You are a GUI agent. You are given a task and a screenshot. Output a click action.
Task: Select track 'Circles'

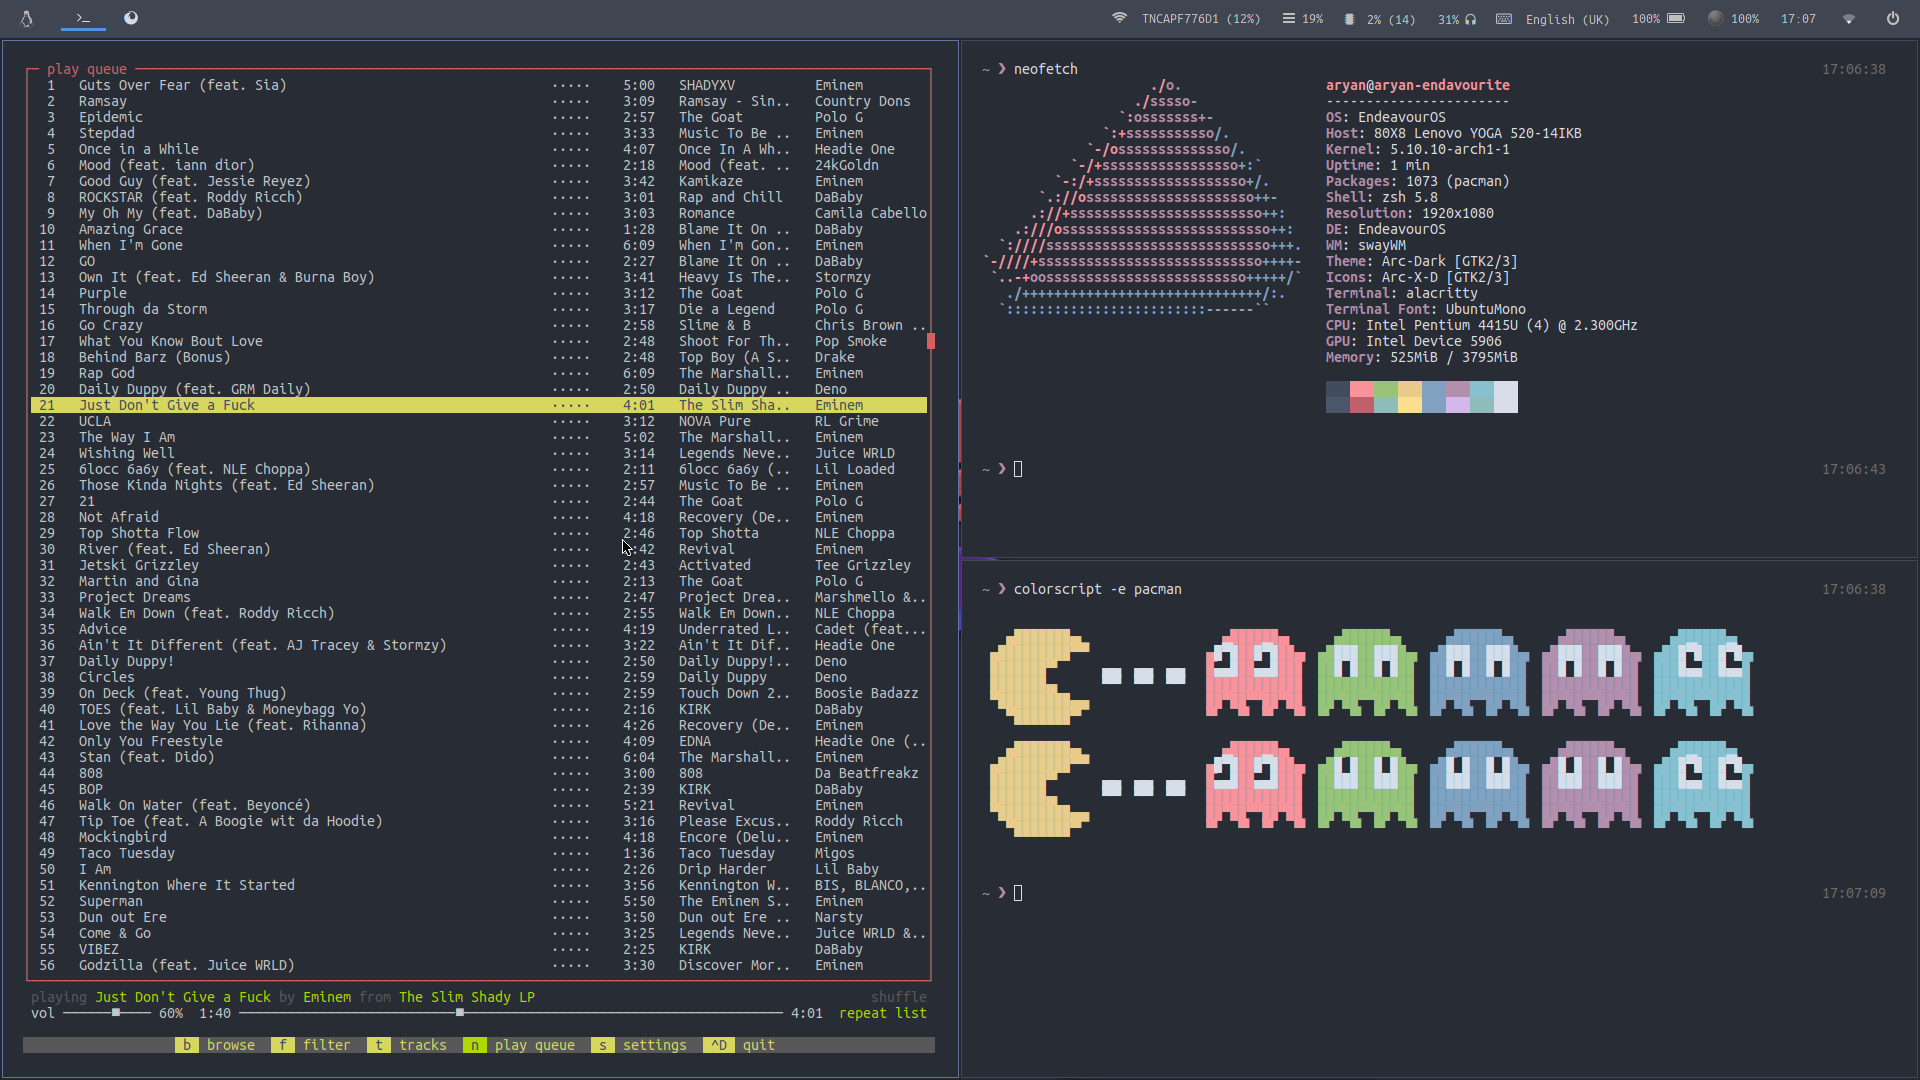(107, 677)
